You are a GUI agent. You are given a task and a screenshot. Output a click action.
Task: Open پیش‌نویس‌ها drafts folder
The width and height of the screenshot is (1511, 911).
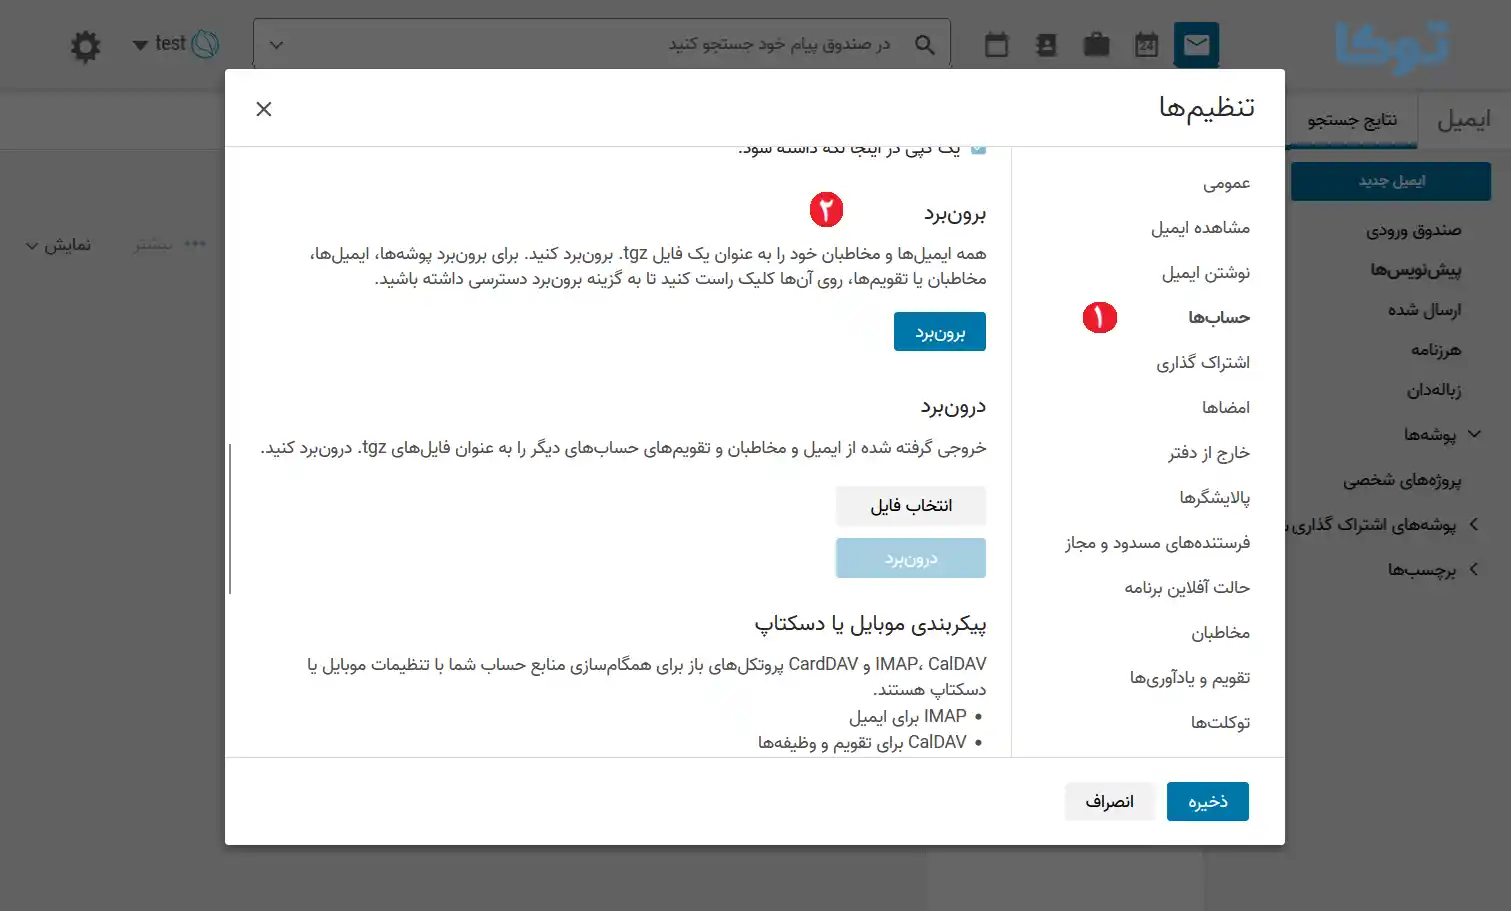(x=1415, y=270)
